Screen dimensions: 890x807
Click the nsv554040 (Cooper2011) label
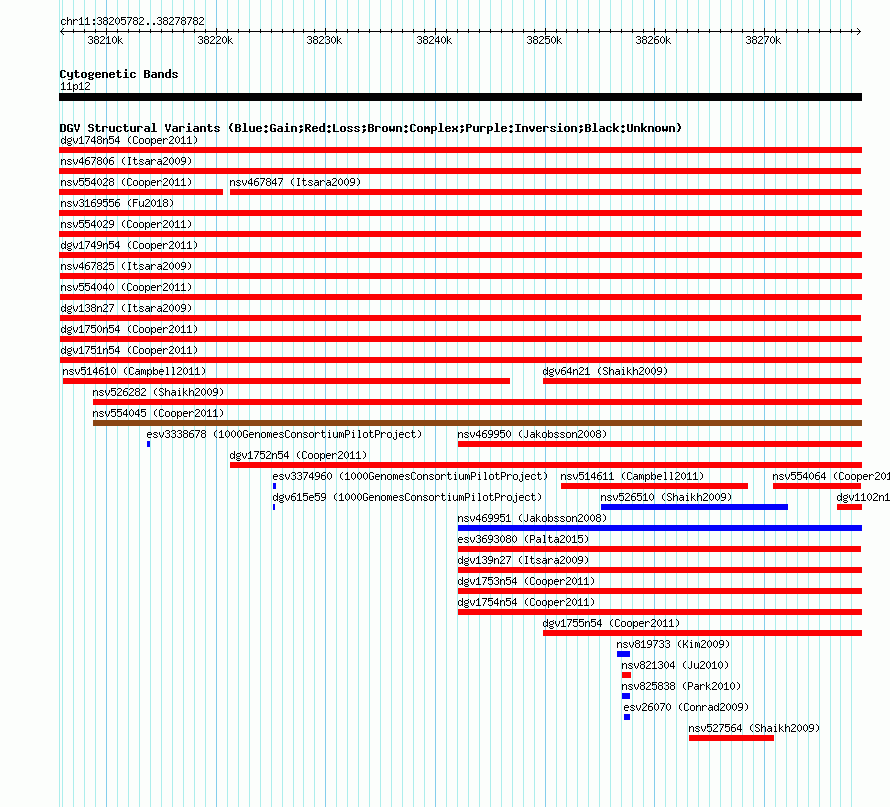point(126,287)
